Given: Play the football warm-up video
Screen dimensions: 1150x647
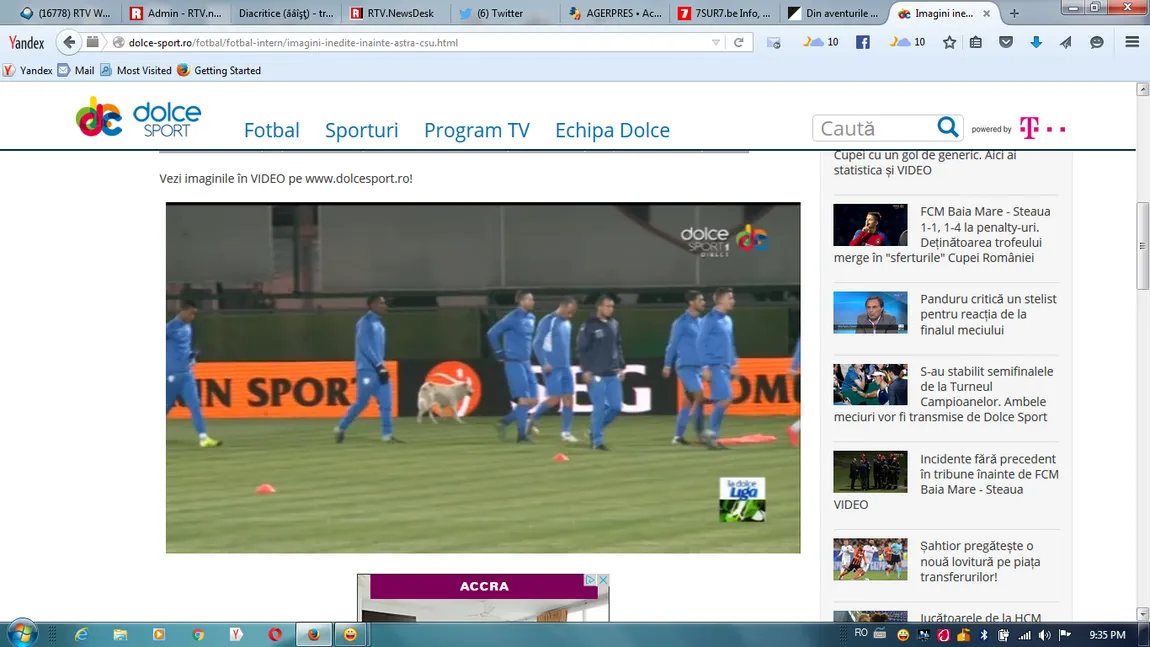Looking at the screenshot, I should click(483, 378).
